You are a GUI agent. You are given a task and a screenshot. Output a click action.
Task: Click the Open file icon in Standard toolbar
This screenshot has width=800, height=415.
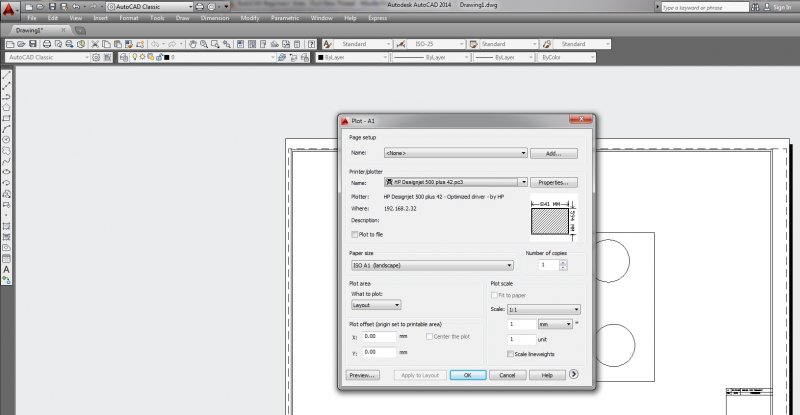21,44
